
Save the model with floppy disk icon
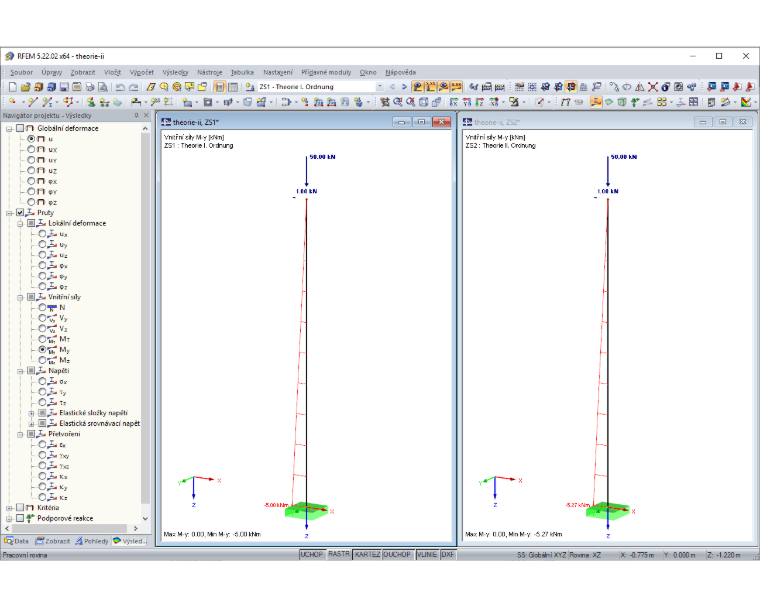[x=64, y=87]
